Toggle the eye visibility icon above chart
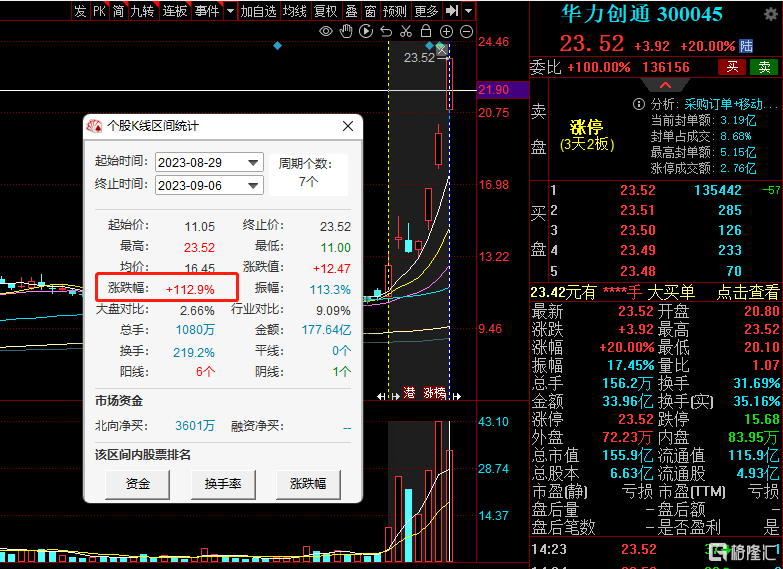This screenshot has height=569, width=783. (326, 31)
